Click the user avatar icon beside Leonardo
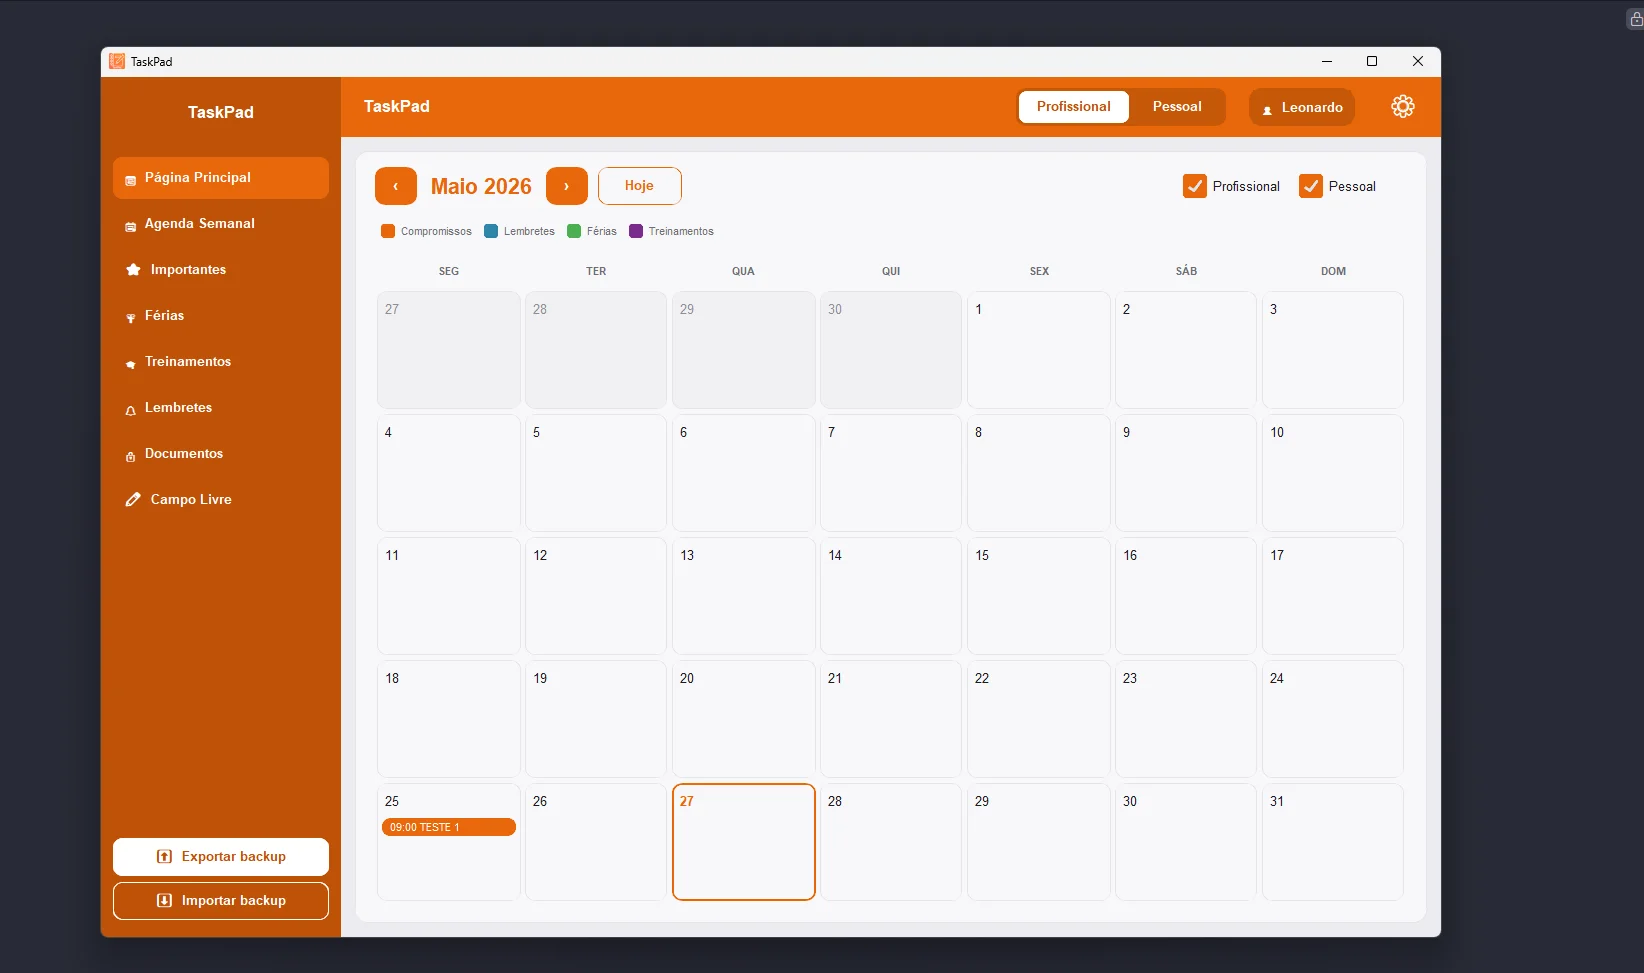The height and width of the screenshot is (973, 1644). point(1267,110)
